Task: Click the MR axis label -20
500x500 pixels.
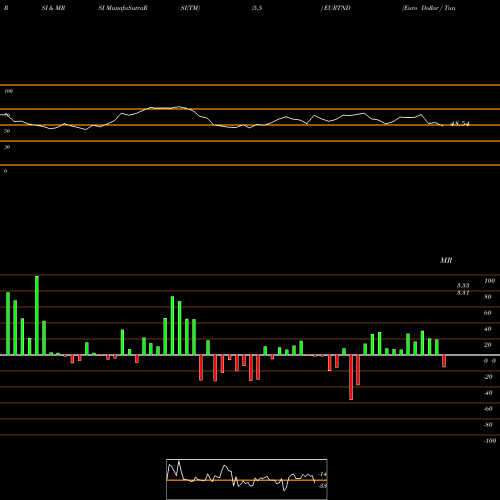Action: [x=488, y=377]
